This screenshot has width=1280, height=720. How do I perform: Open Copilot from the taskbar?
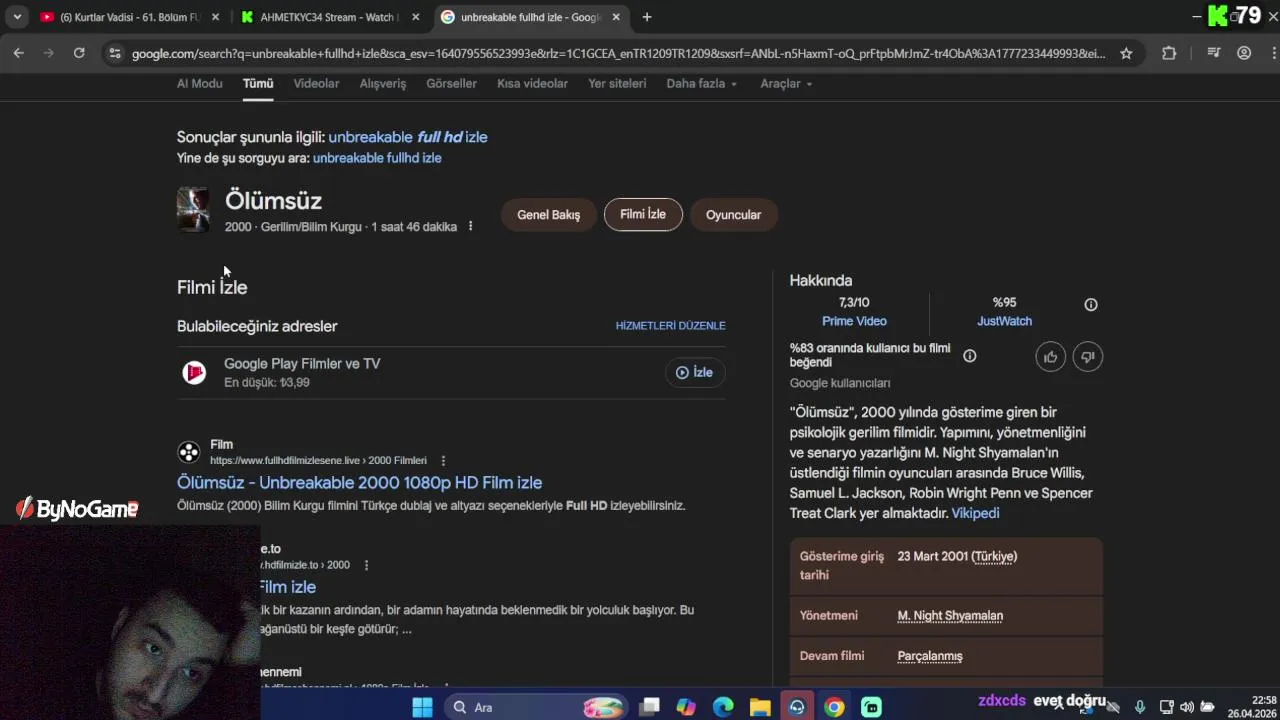click(x=686, y=707)
